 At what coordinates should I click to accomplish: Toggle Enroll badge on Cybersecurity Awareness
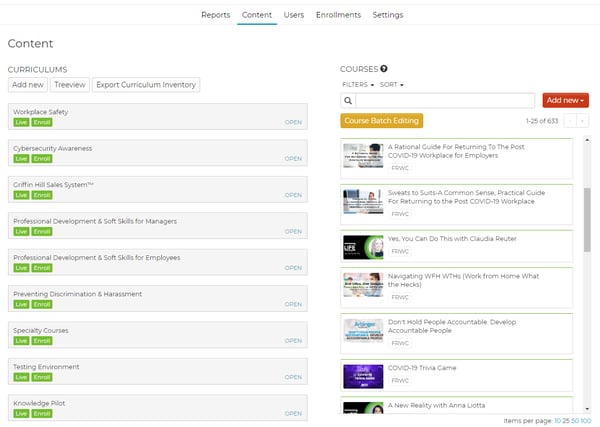pos(41,159)
